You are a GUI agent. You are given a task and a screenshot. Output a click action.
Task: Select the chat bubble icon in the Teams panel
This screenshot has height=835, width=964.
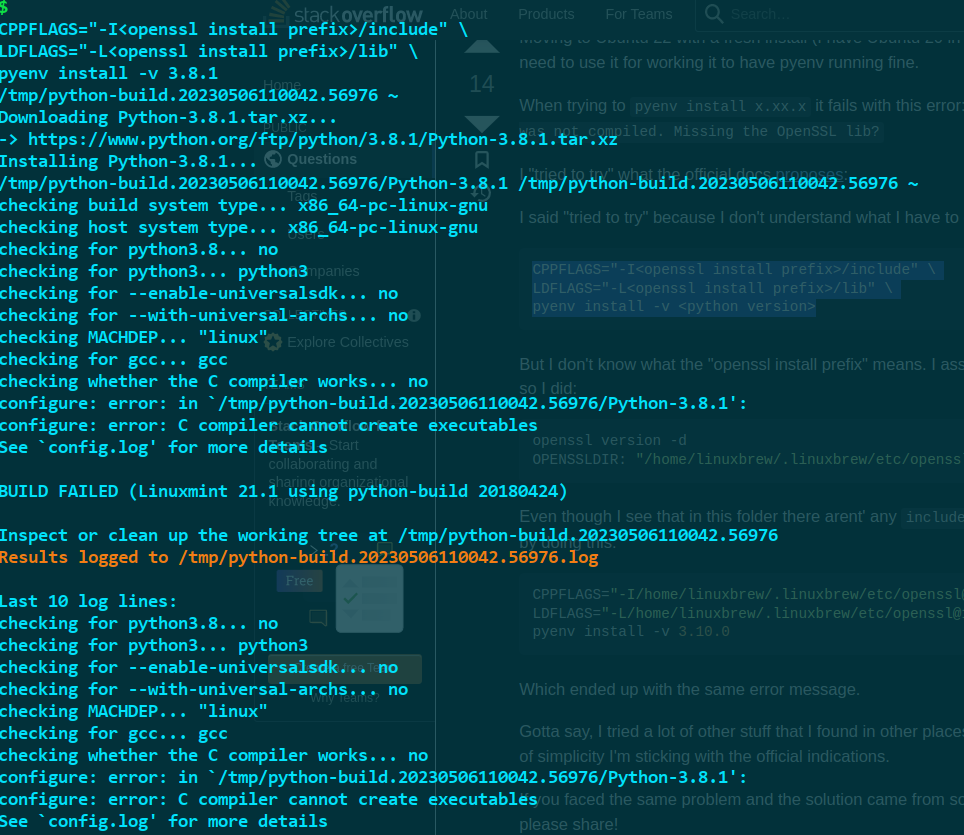pyautogui.click(x=319, y=615)
